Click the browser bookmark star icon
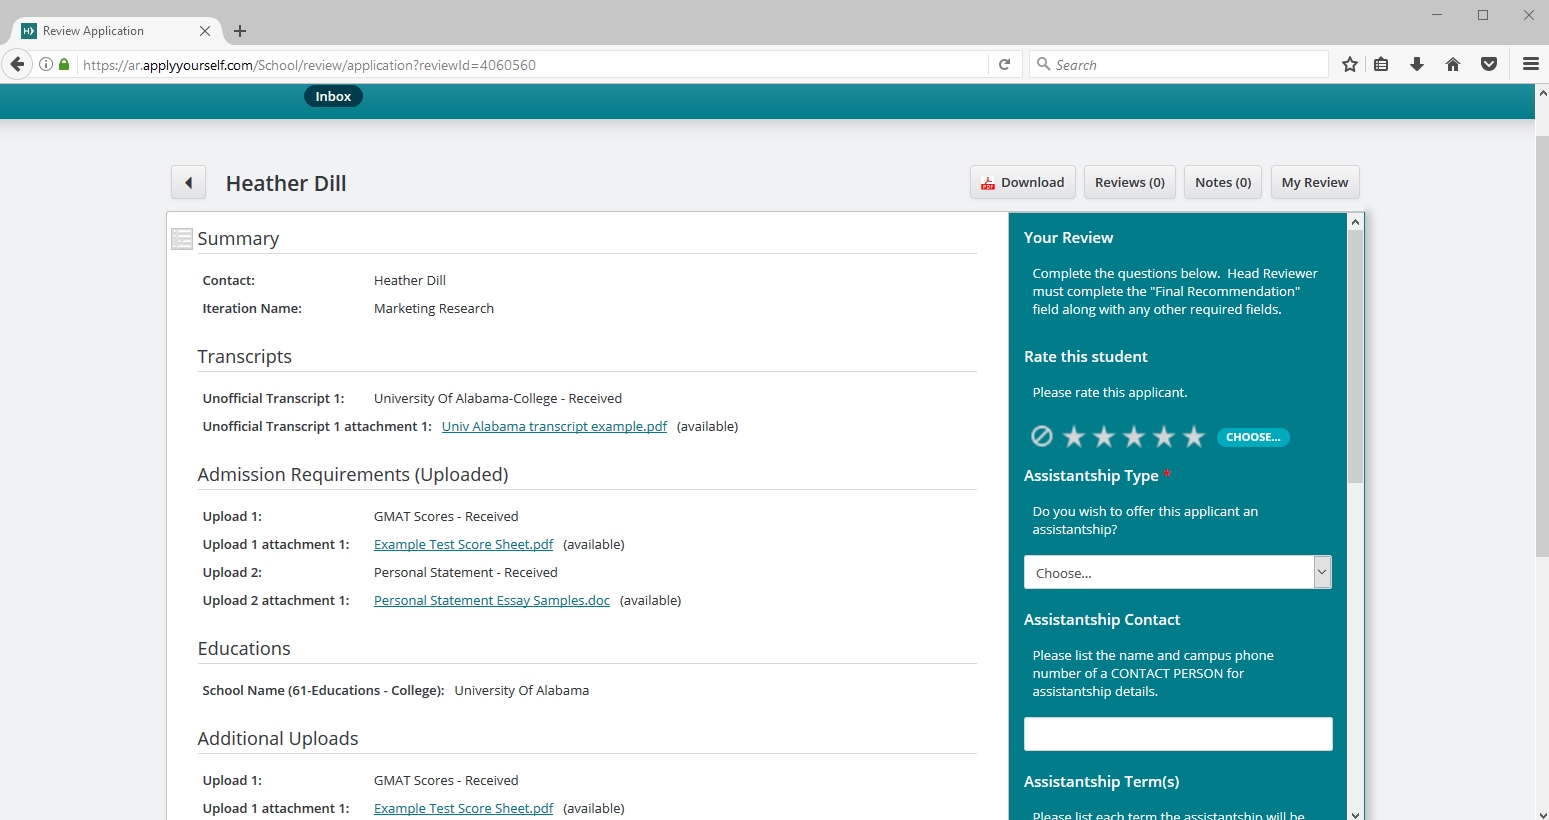The width and height of the screenshot is (1549, 820). [x=1349, y=65]
